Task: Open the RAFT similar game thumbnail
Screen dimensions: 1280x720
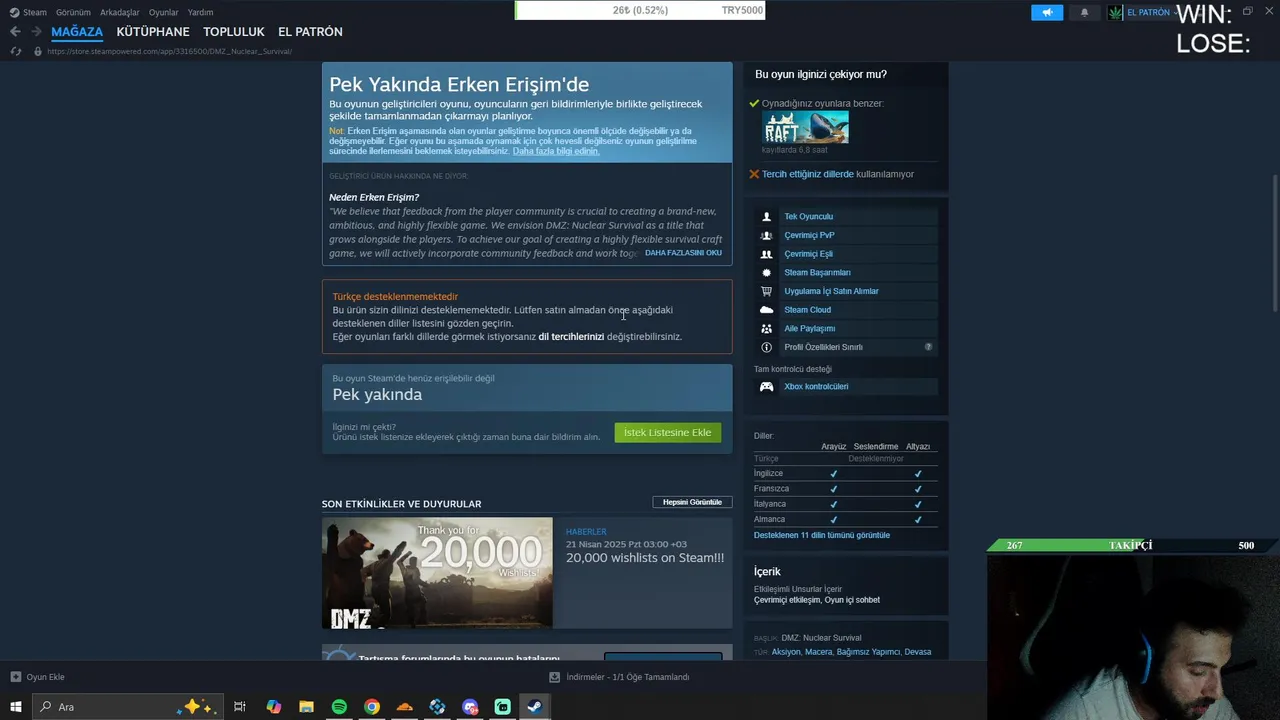Action: (805, 127)
